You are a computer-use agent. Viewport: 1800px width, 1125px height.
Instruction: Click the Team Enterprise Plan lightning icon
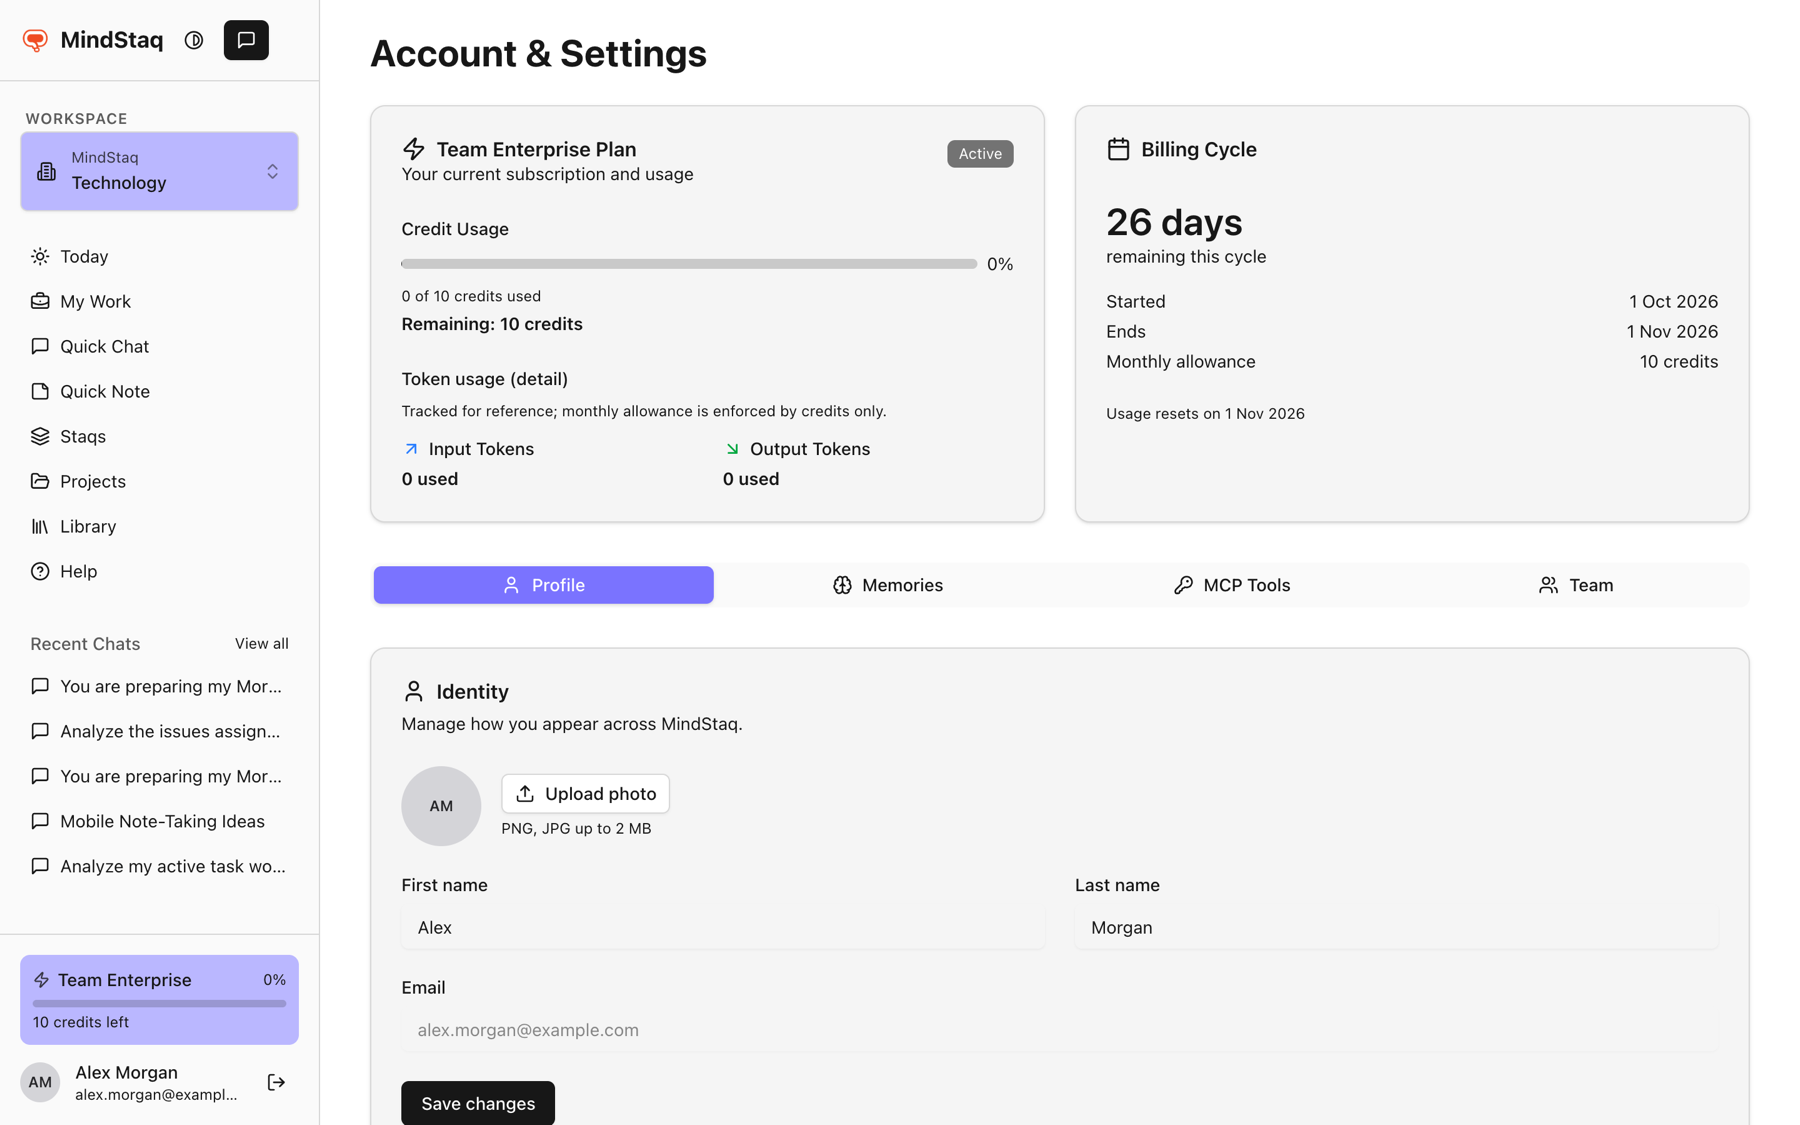click(x=414, y=150)
